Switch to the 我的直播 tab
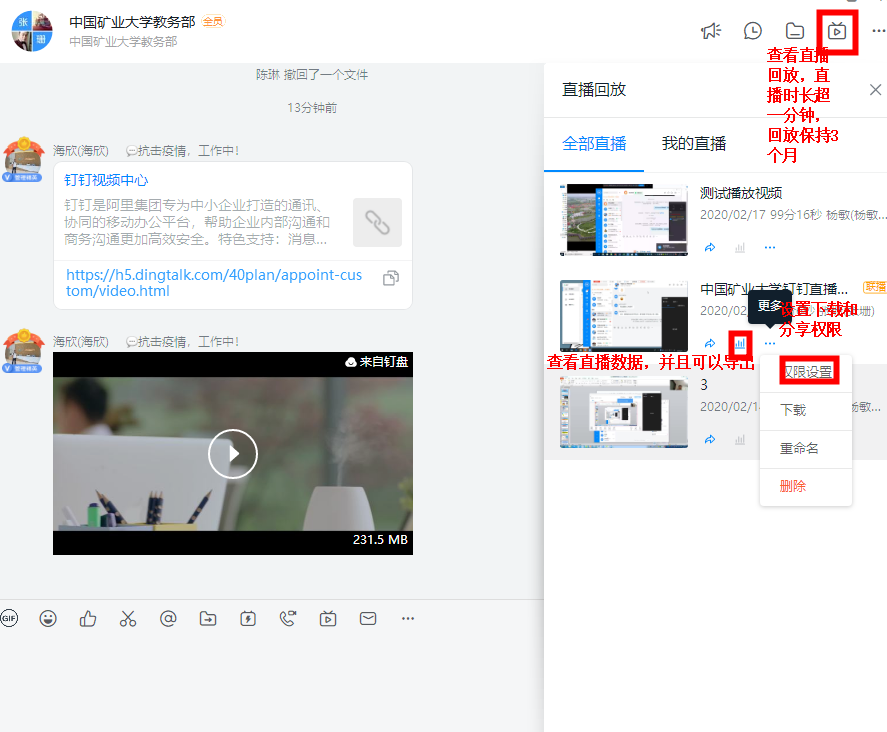This screenshot has width=887, height=732. point(694,144)
